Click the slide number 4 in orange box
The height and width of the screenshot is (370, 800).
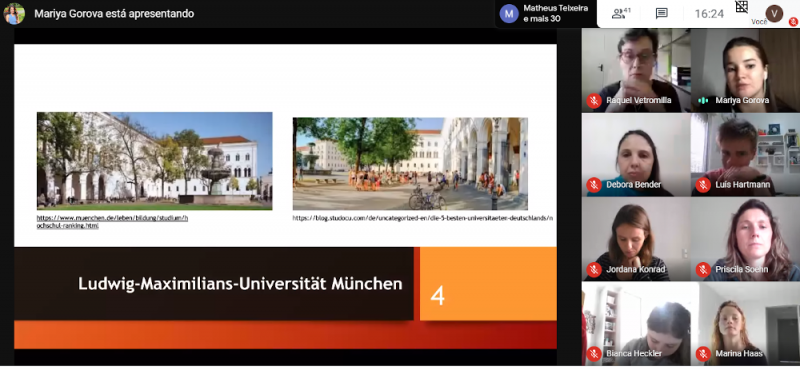[x=437, y=295]
